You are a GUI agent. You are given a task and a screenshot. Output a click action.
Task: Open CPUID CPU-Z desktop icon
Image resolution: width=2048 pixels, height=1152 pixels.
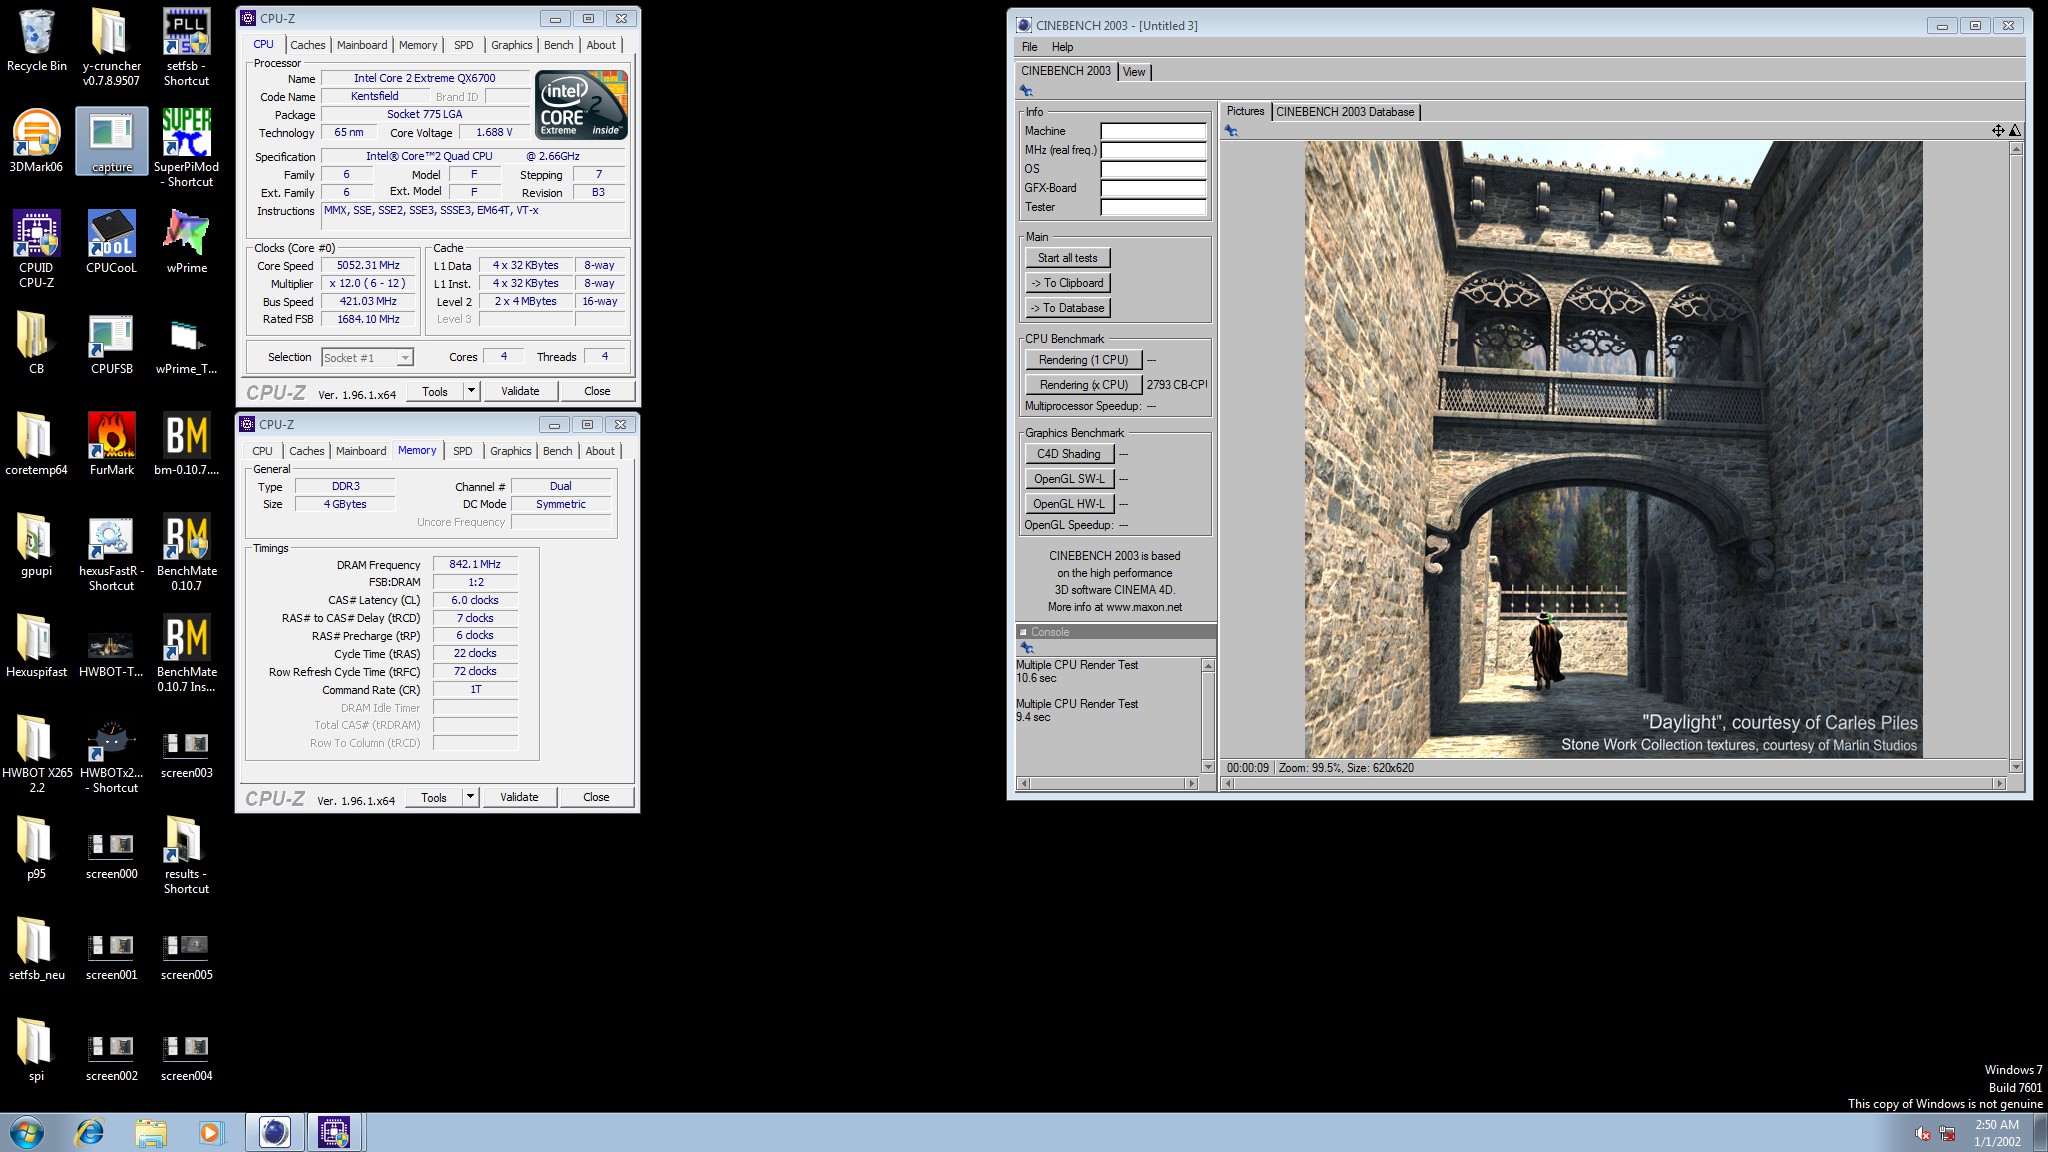[x=36, y=248]
